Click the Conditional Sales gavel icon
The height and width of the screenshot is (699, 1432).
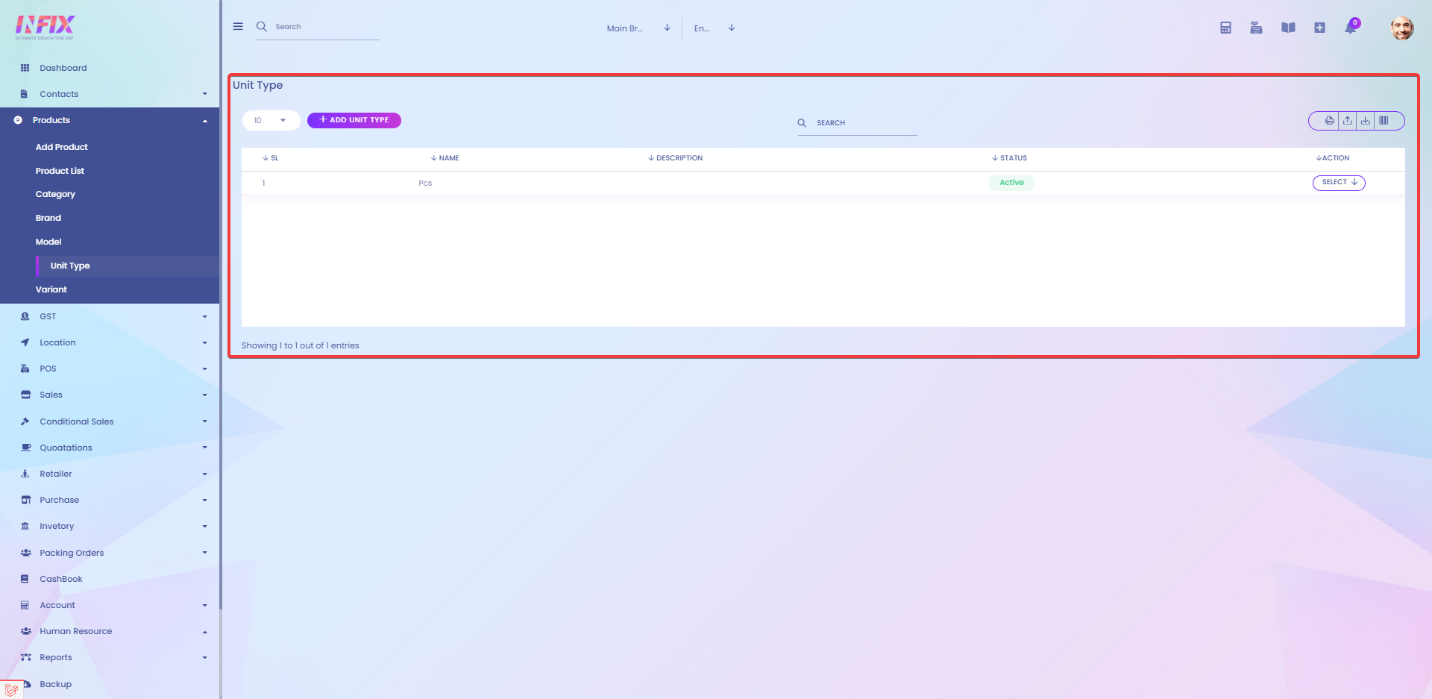coord(25,421)
